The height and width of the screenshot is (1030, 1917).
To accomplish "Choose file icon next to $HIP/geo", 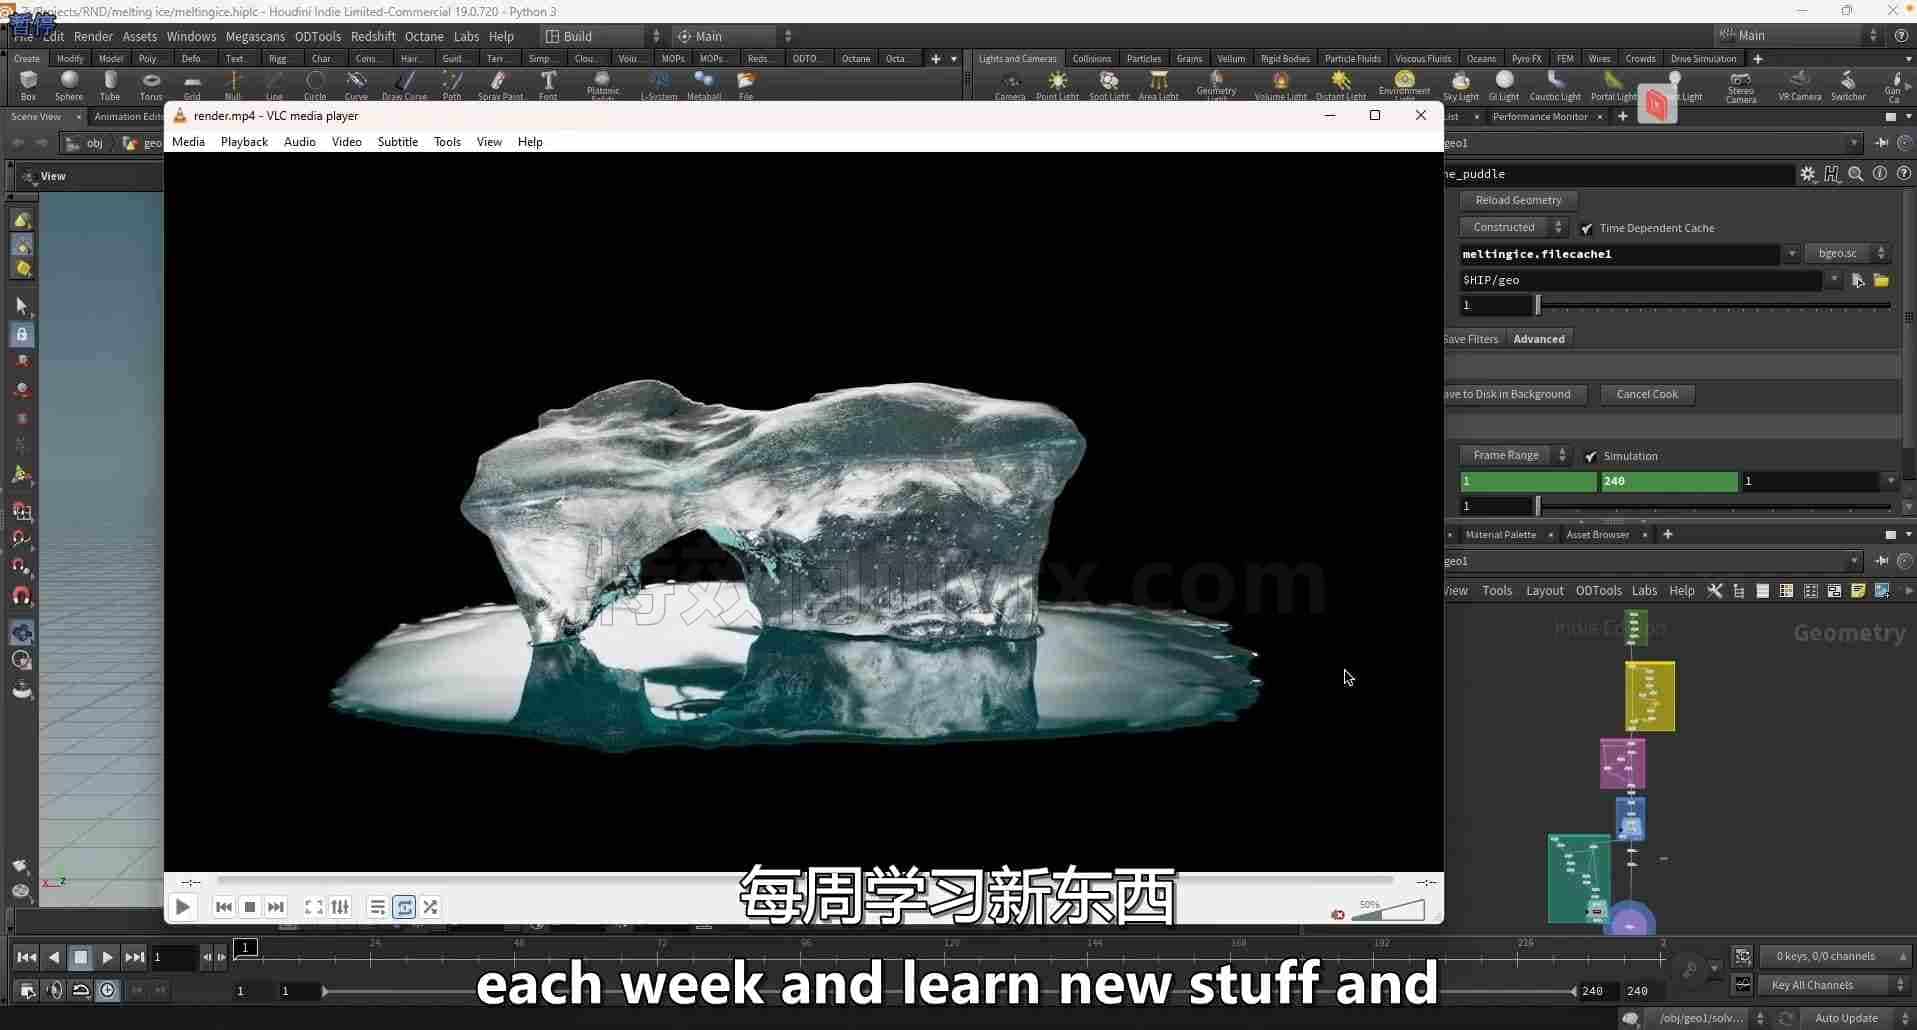I will pyautogui.click(x=1881, y=280).
